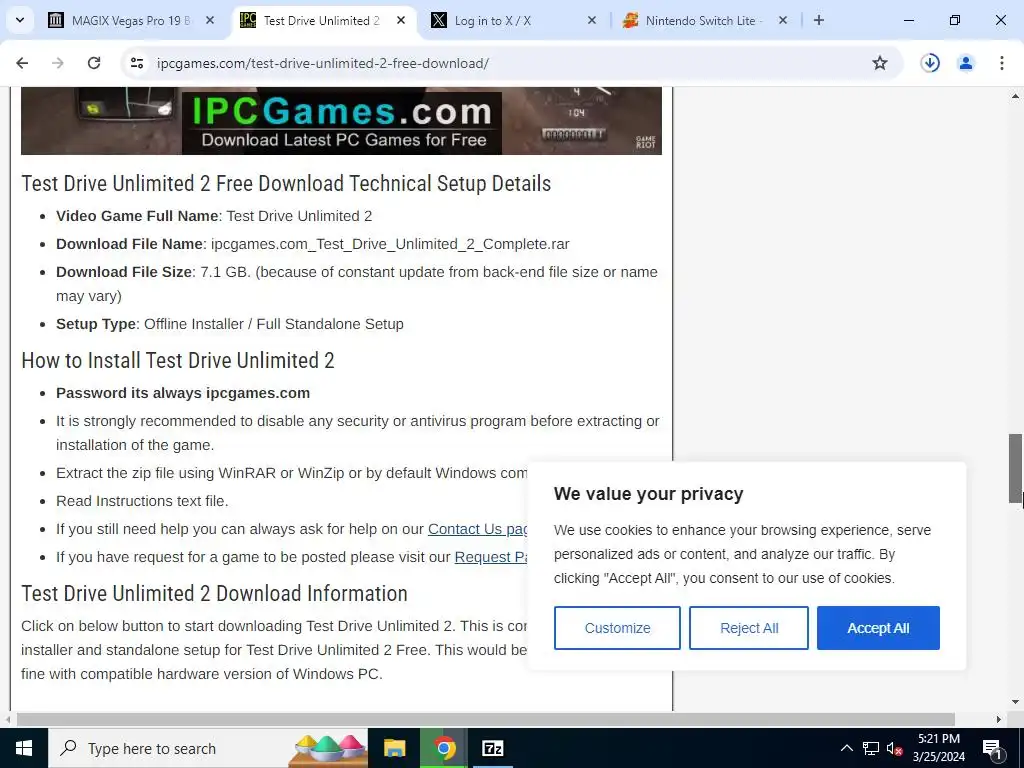
Task: Go forward to the next page
Action: coord(58,63)
